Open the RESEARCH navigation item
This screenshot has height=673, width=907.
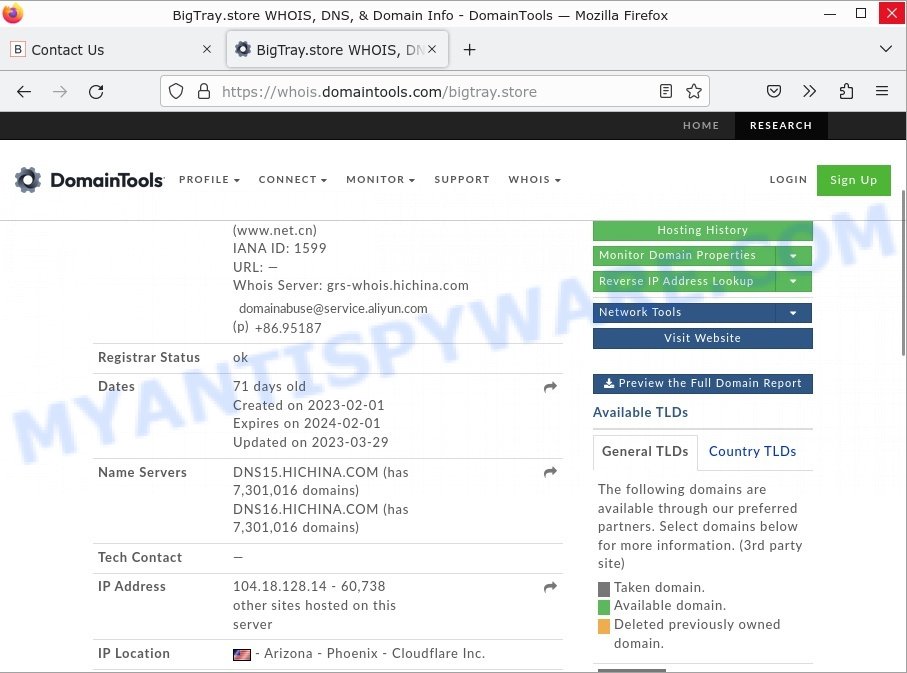[x=781, y=126]
